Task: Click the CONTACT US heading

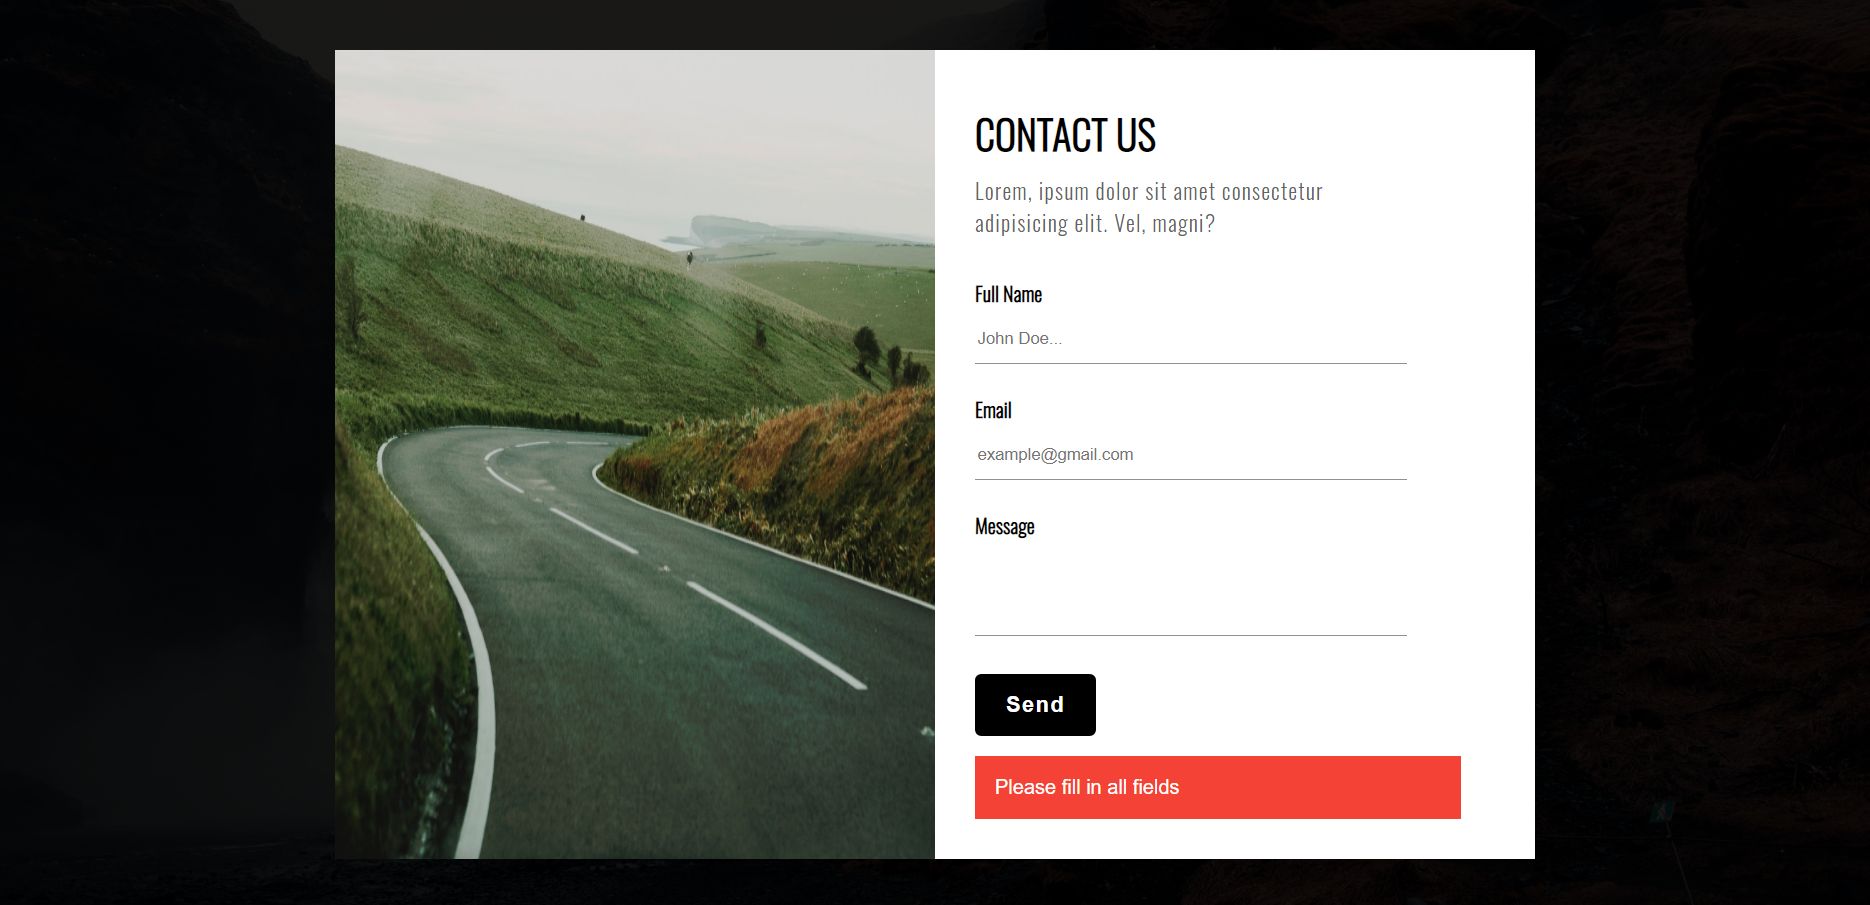Action: click(x=1065, y=135)
